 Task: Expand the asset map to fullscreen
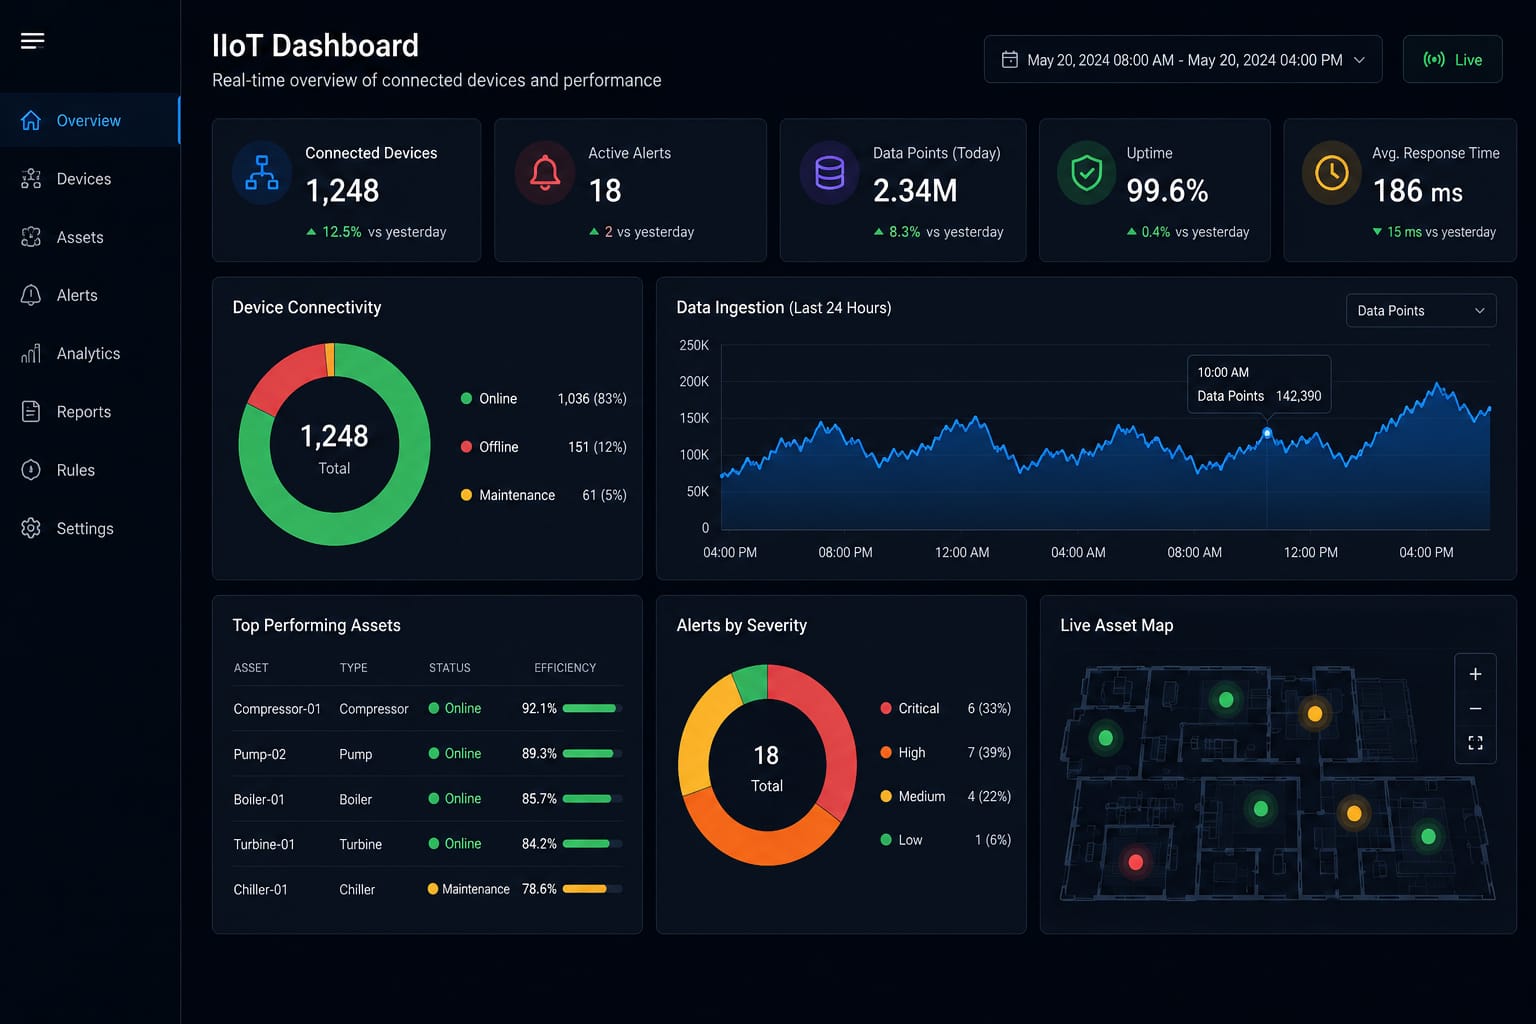[1475, 743]
